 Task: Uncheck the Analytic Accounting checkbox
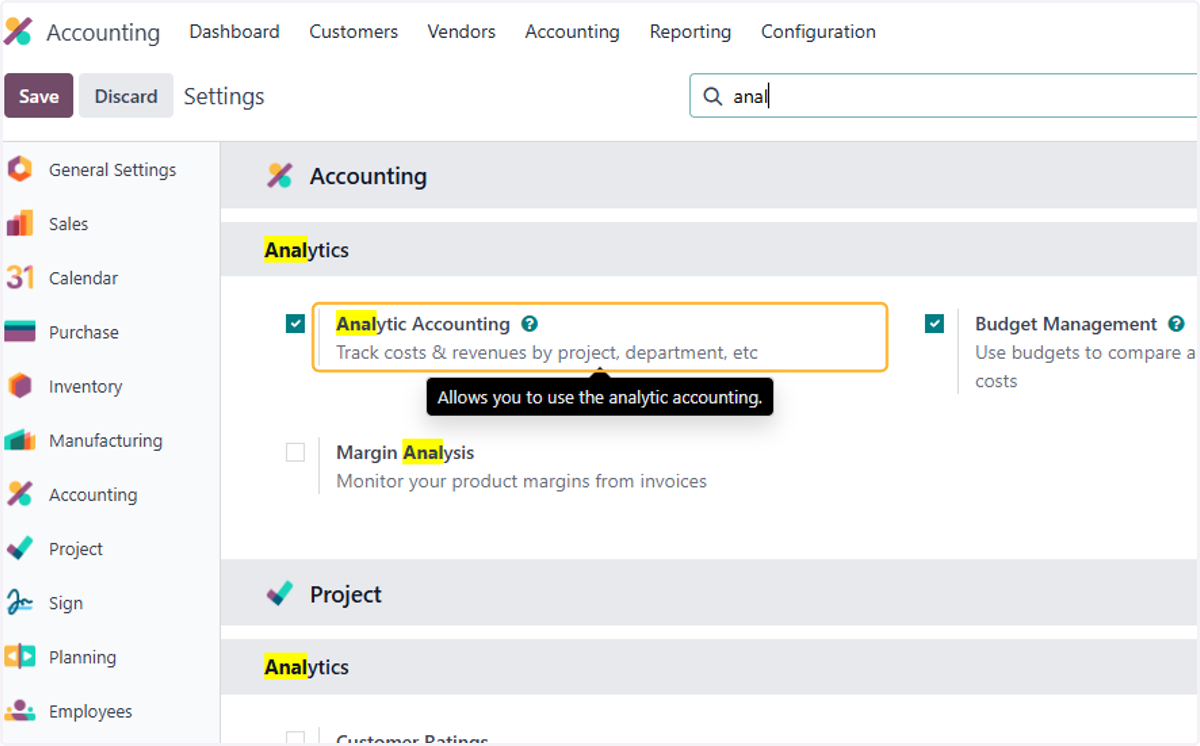pos(295,324)
